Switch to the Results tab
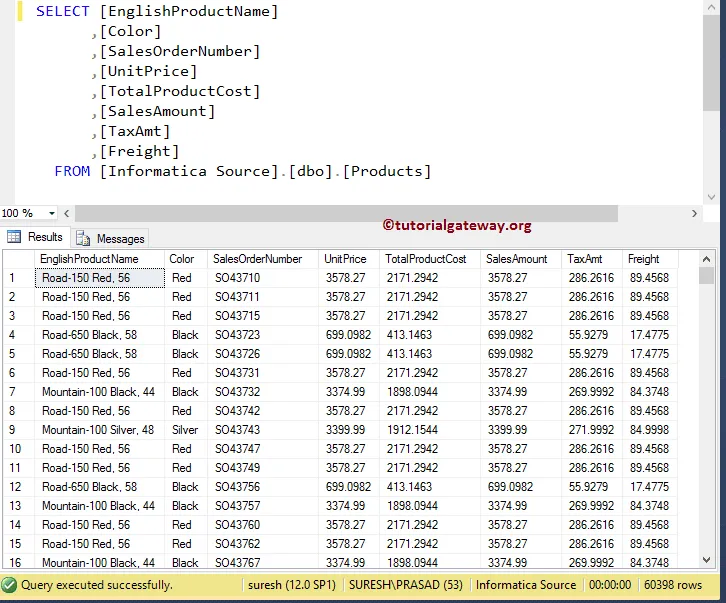Screen dimensions: 726x603 pyautogui.click(x=35, y=237)
